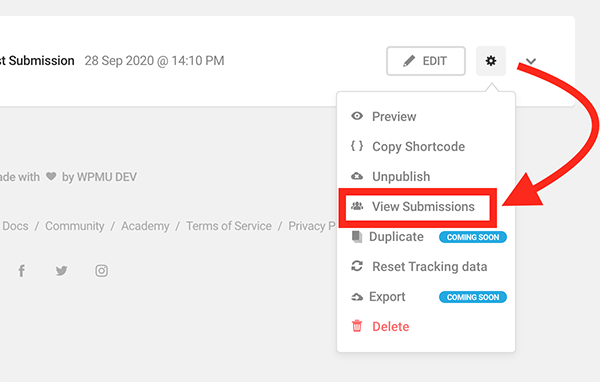Click the curly braces shortcode icon

click(x=357, y=146)
